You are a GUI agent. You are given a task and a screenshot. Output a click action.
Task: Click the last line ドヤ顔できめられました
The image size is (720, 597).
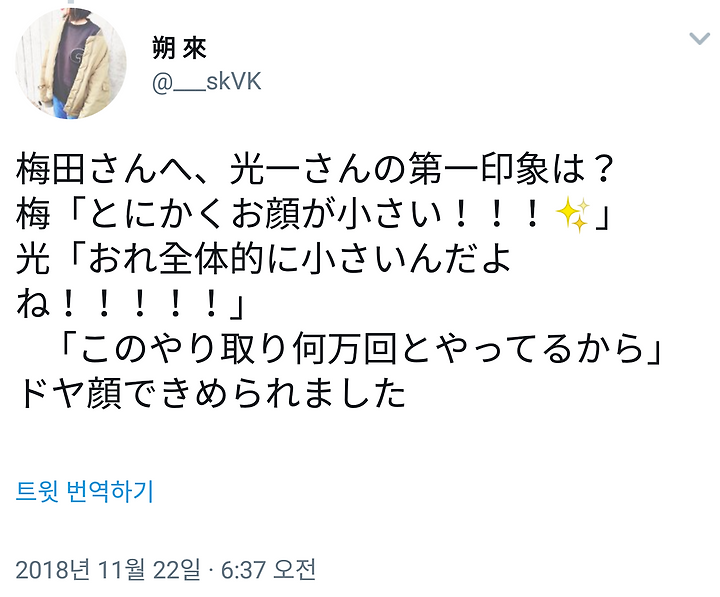click(211, 394)
